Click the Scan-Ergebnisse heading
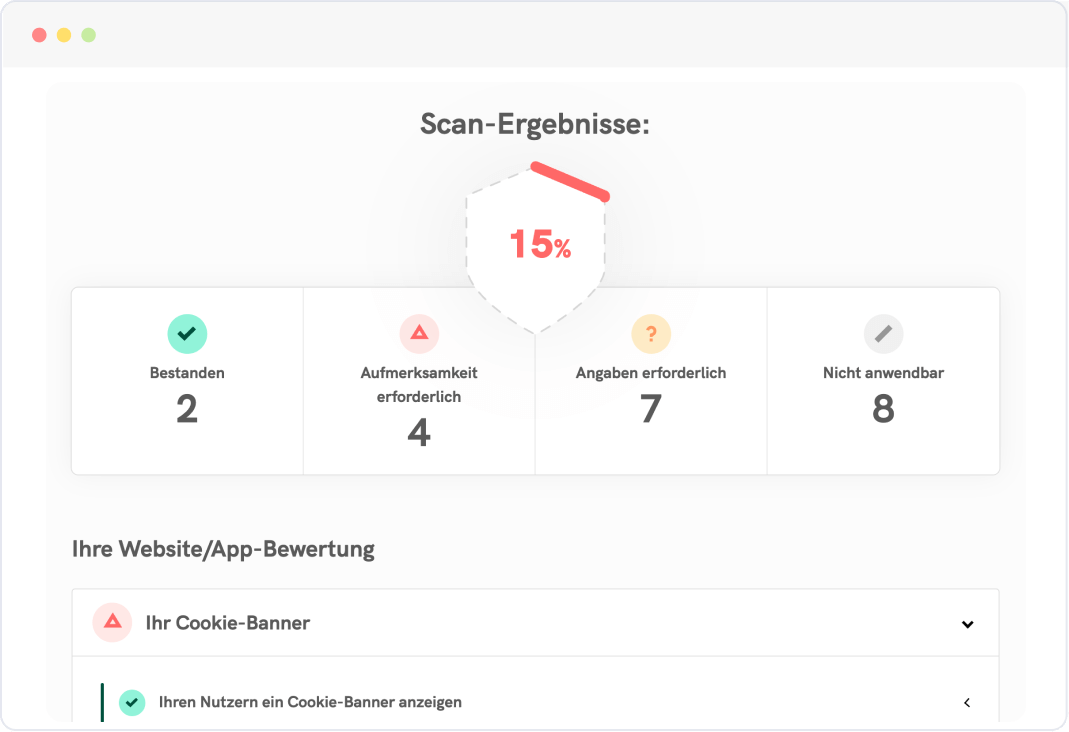Viewport: 1069px width, 732px height. click(534, 124)
